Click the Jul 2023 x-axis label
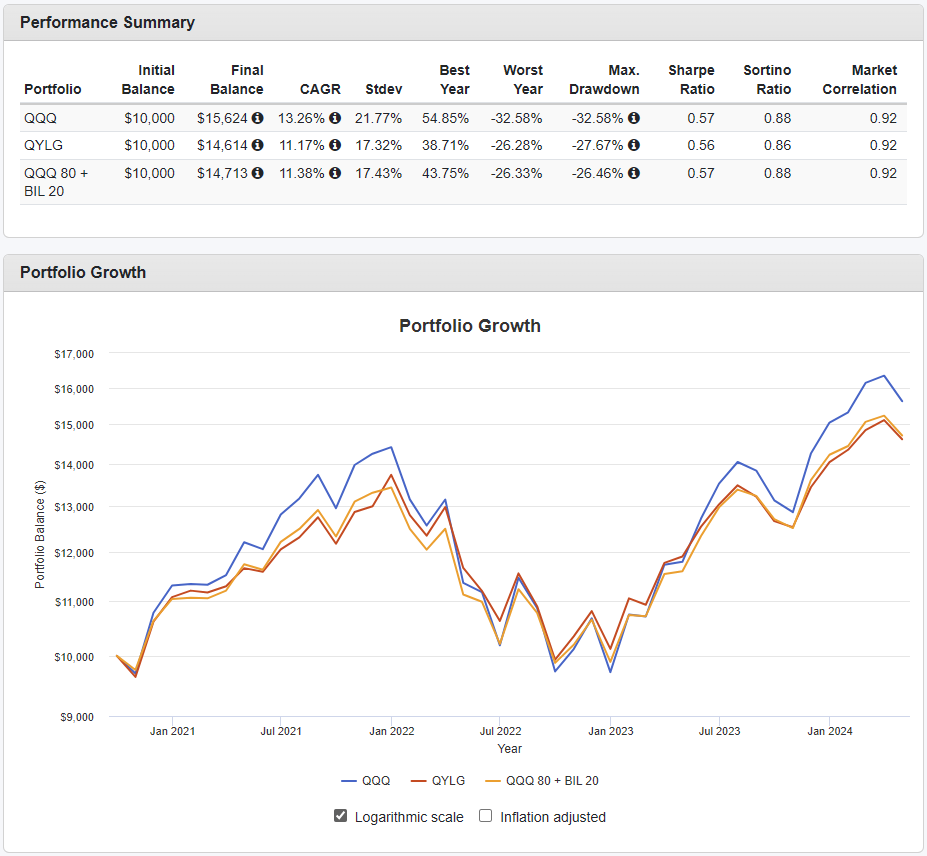This screenshot has height=856, width=927. pyautogui.click(x=719, y=731)
